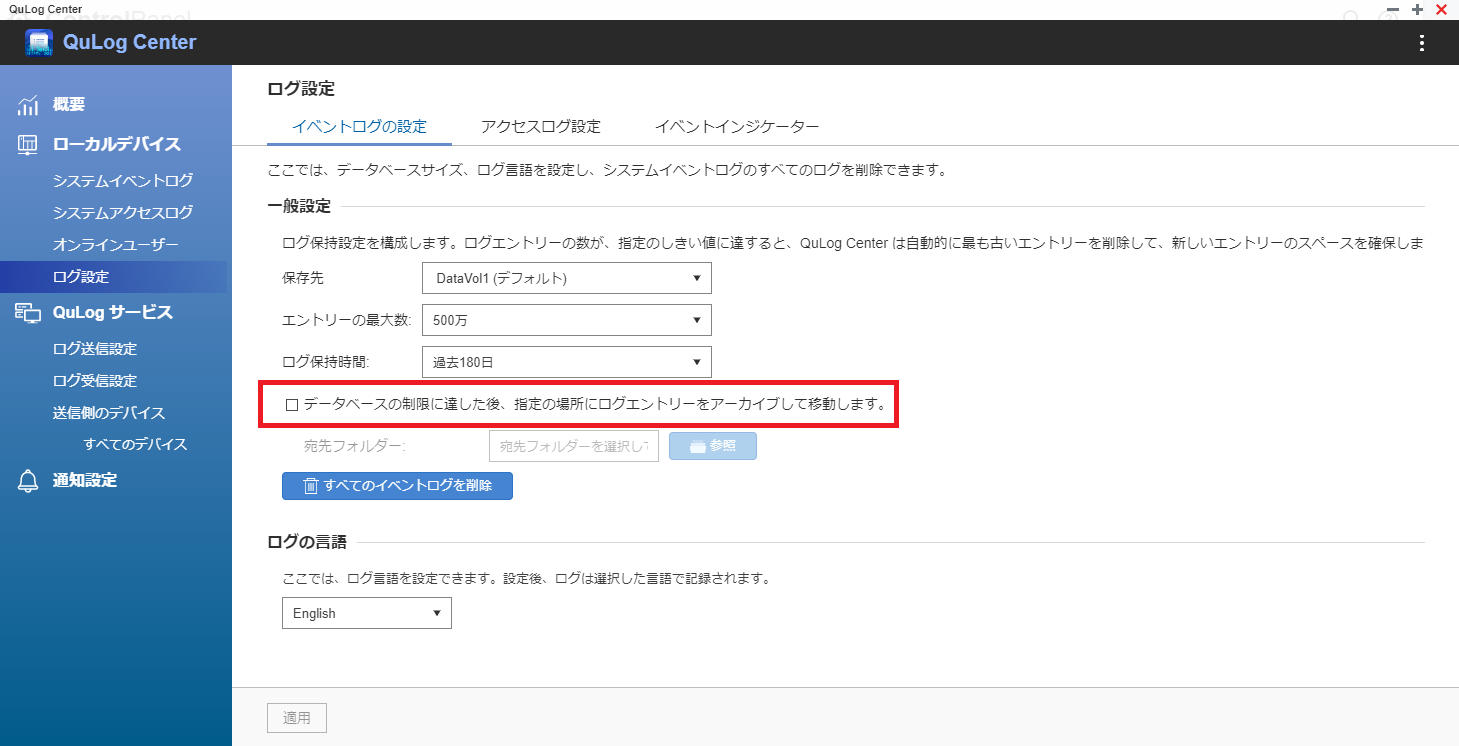Maximize the QuLog Center window
This screenshot has height=746, width=1459.
click(x=1417, y=9)
